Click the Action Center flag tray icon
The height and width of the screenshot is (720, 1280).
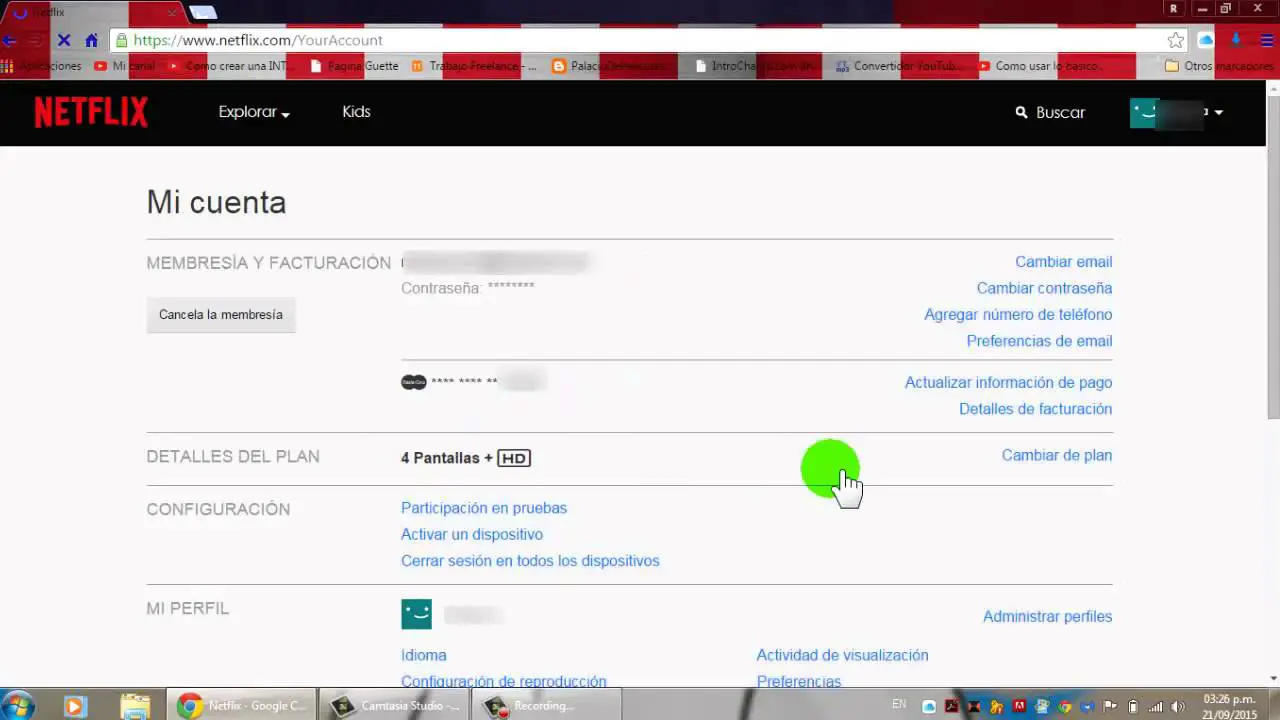[x=1110, y=707]
